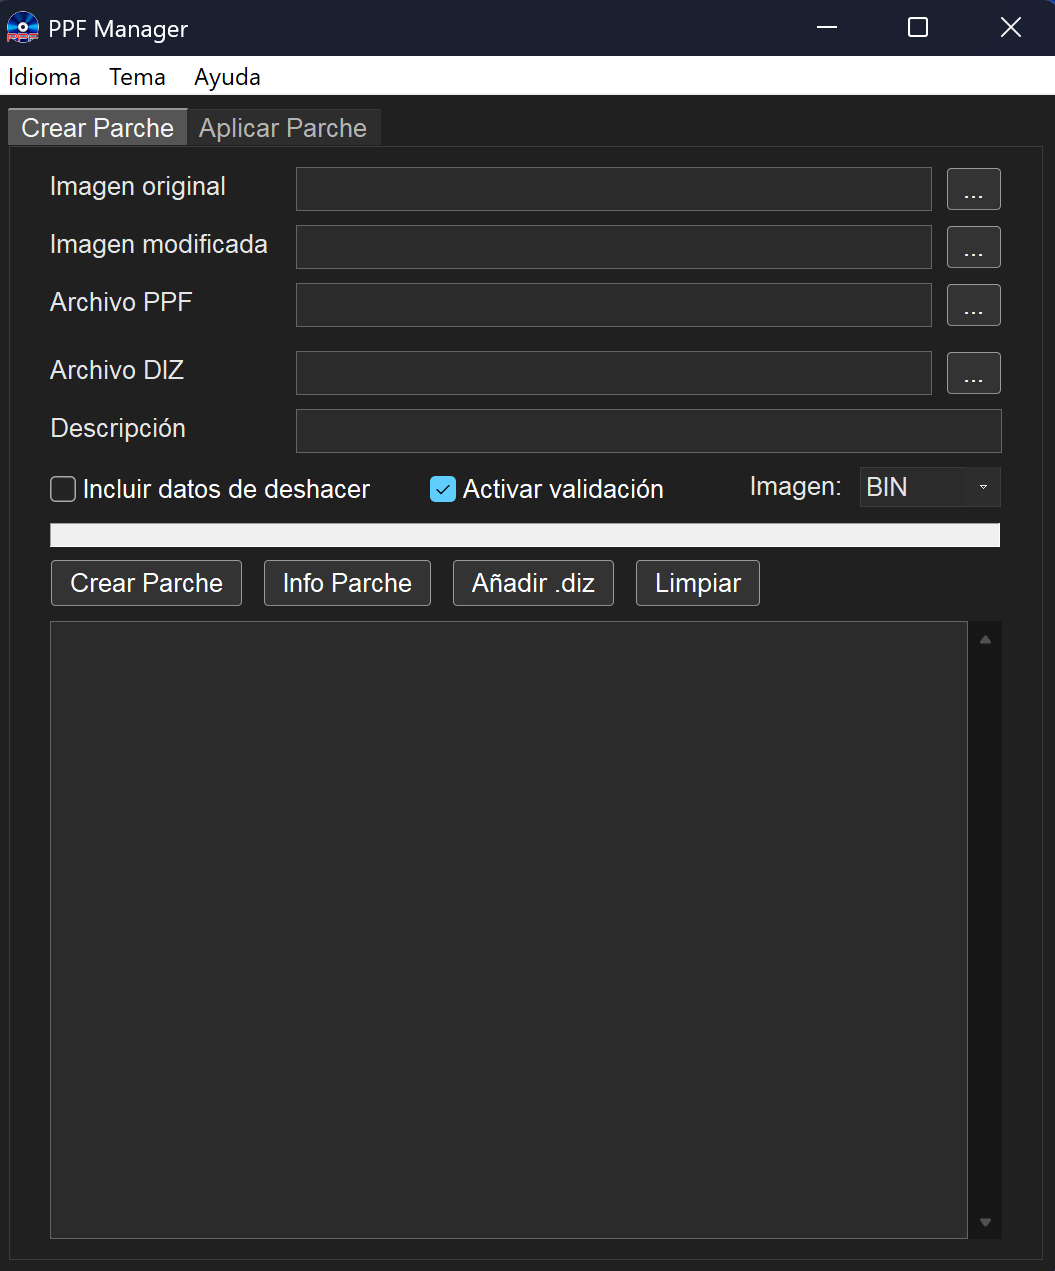Click the Info Parche button

(347, 583)
